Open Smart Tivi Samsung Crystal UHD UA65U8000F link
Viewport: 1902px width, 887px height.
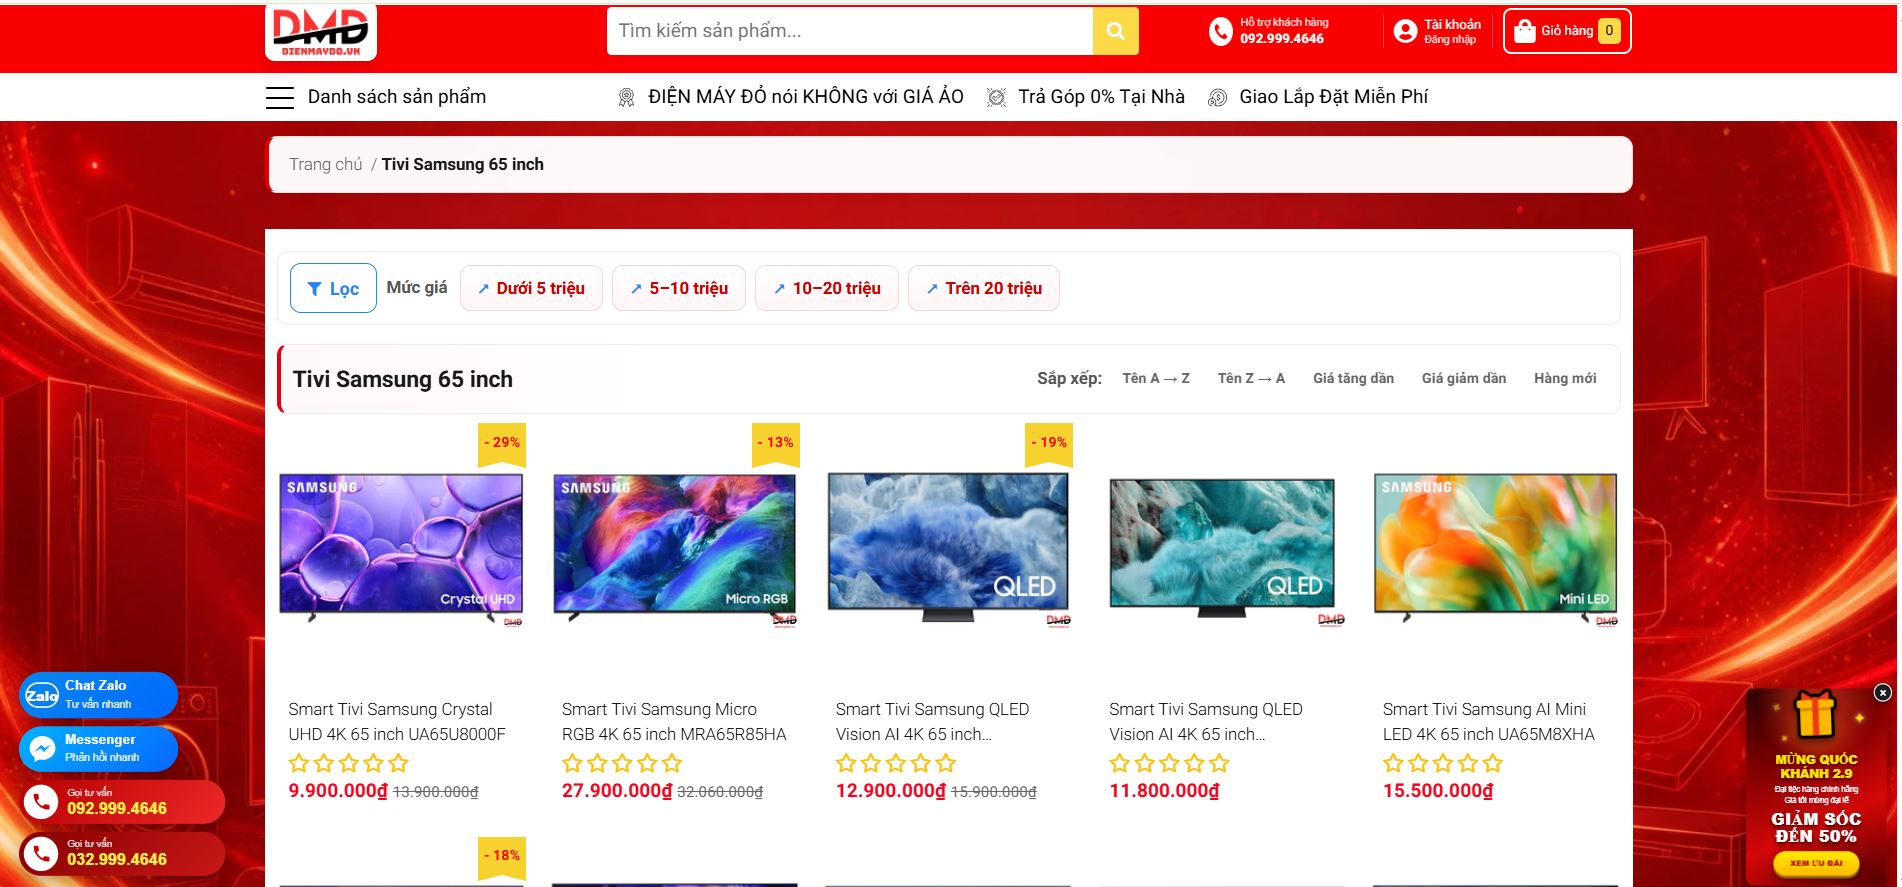[397, 722]
